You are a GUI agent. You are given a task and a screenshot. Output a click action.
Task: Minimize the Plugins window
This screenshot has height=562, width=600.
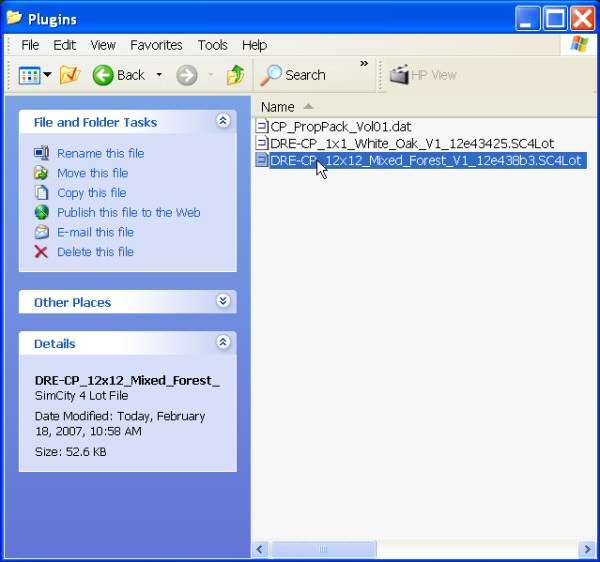point(527,18)
